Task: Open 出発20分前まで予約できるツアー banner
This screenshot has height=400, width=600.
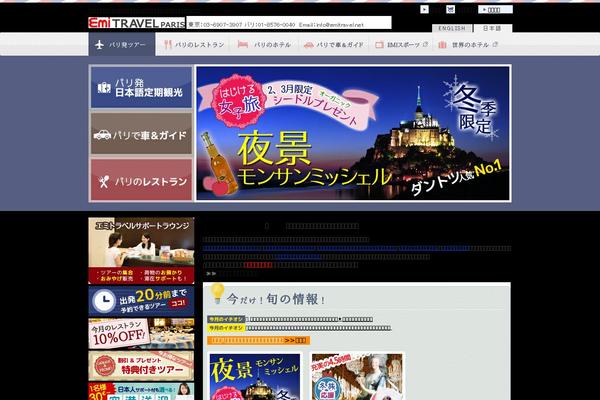Action: pos(141,302)
